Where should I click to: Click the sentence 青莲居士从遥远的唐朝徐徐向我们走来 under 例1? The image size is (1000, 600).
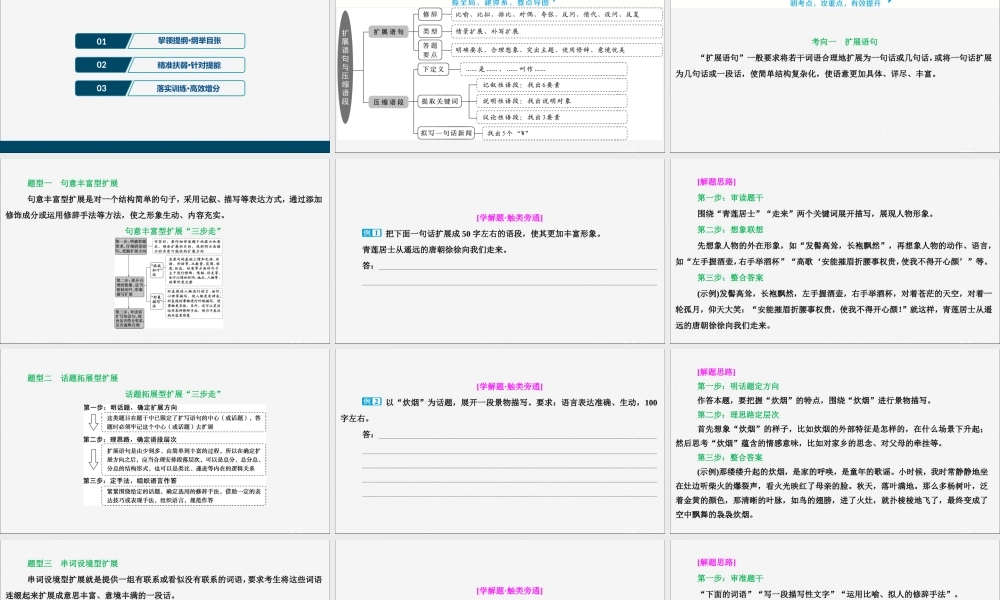(435, 250)
